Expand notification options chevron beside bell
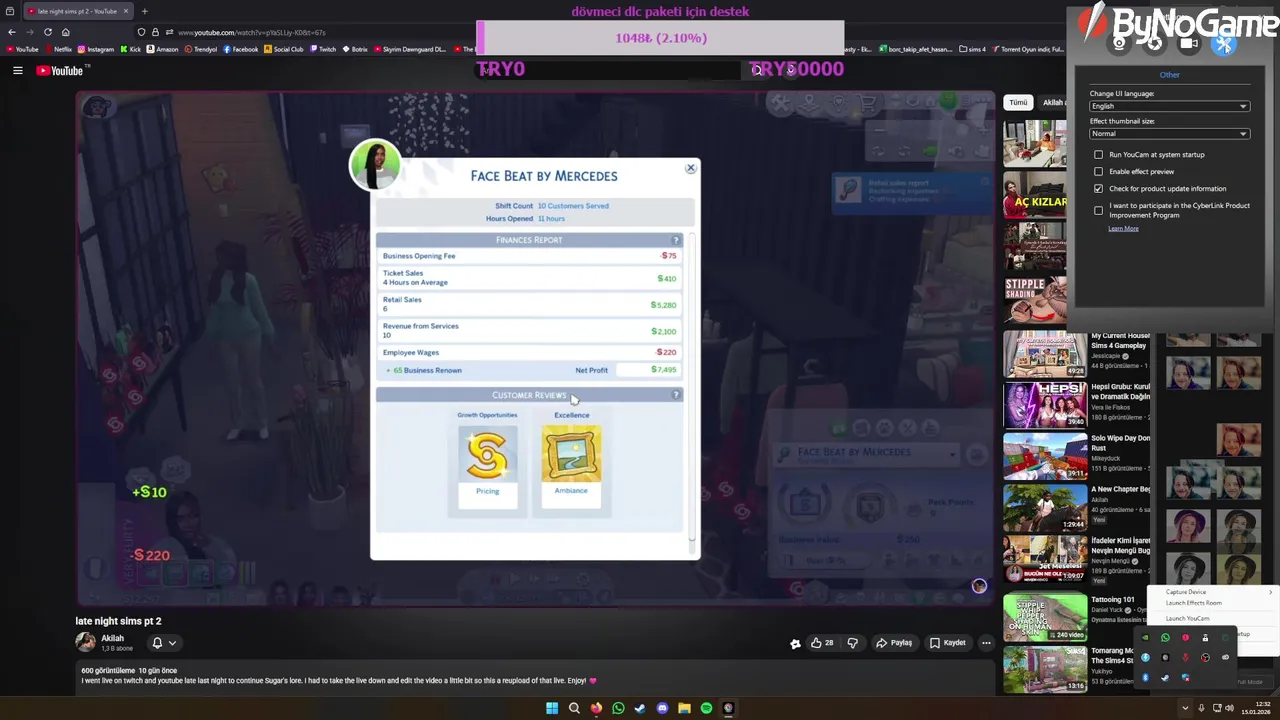 pos(172,644)
